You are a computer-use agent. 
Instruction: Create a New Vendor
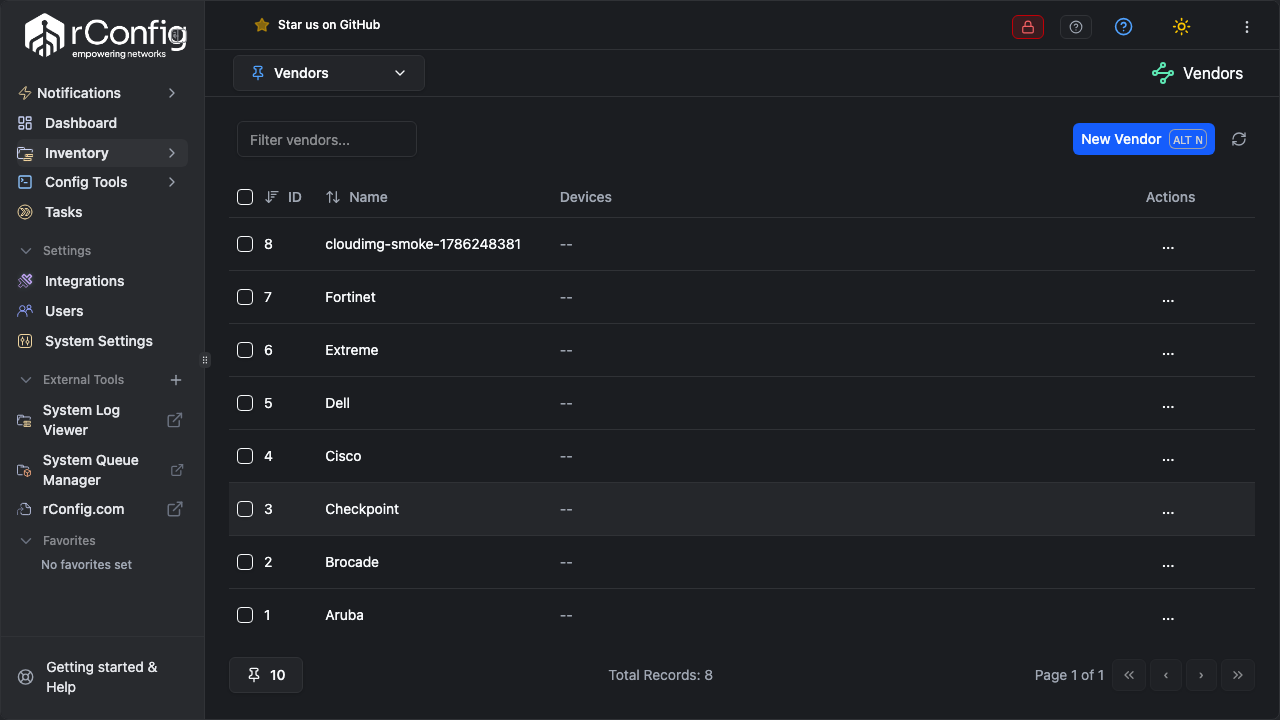pyautogui.click(x=1144, y=139)
